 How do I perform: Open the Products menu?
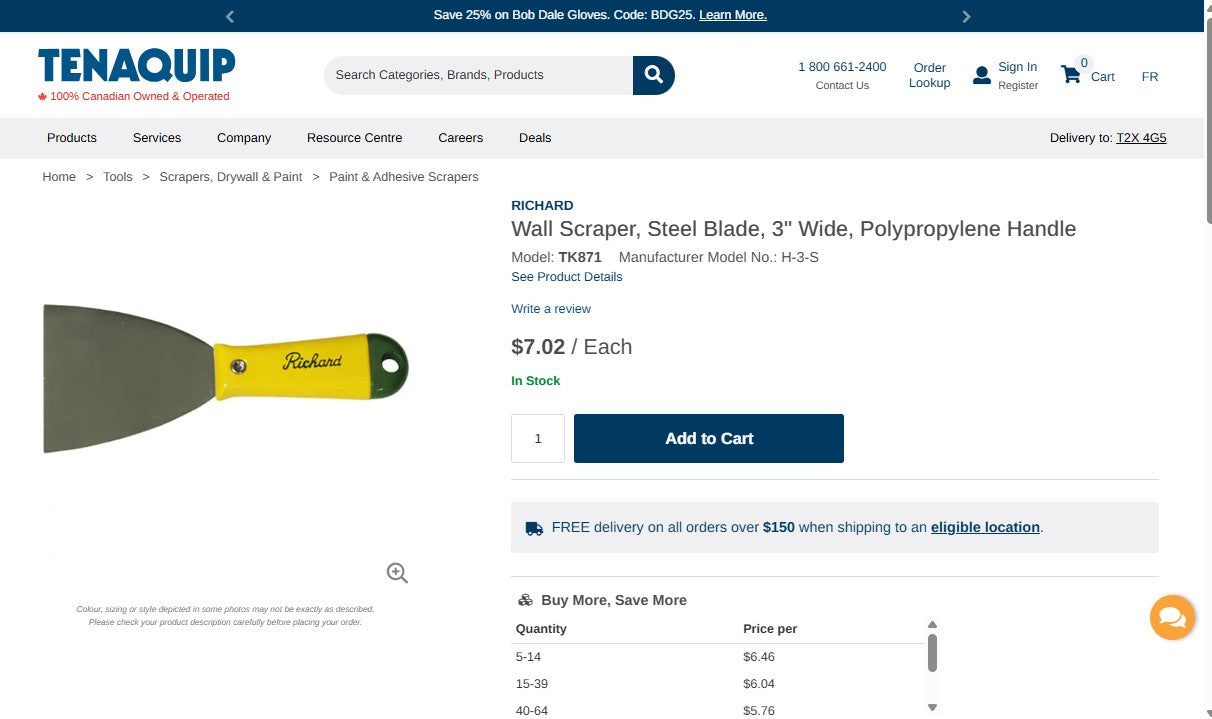[x=71, y=137]
